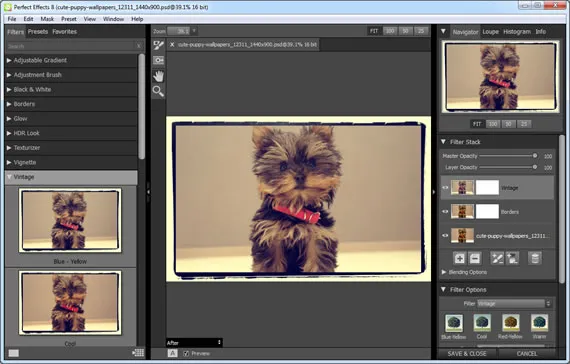Collapse the right panel with divider arrow
570x364 pixels.
[x=434, y=192]
